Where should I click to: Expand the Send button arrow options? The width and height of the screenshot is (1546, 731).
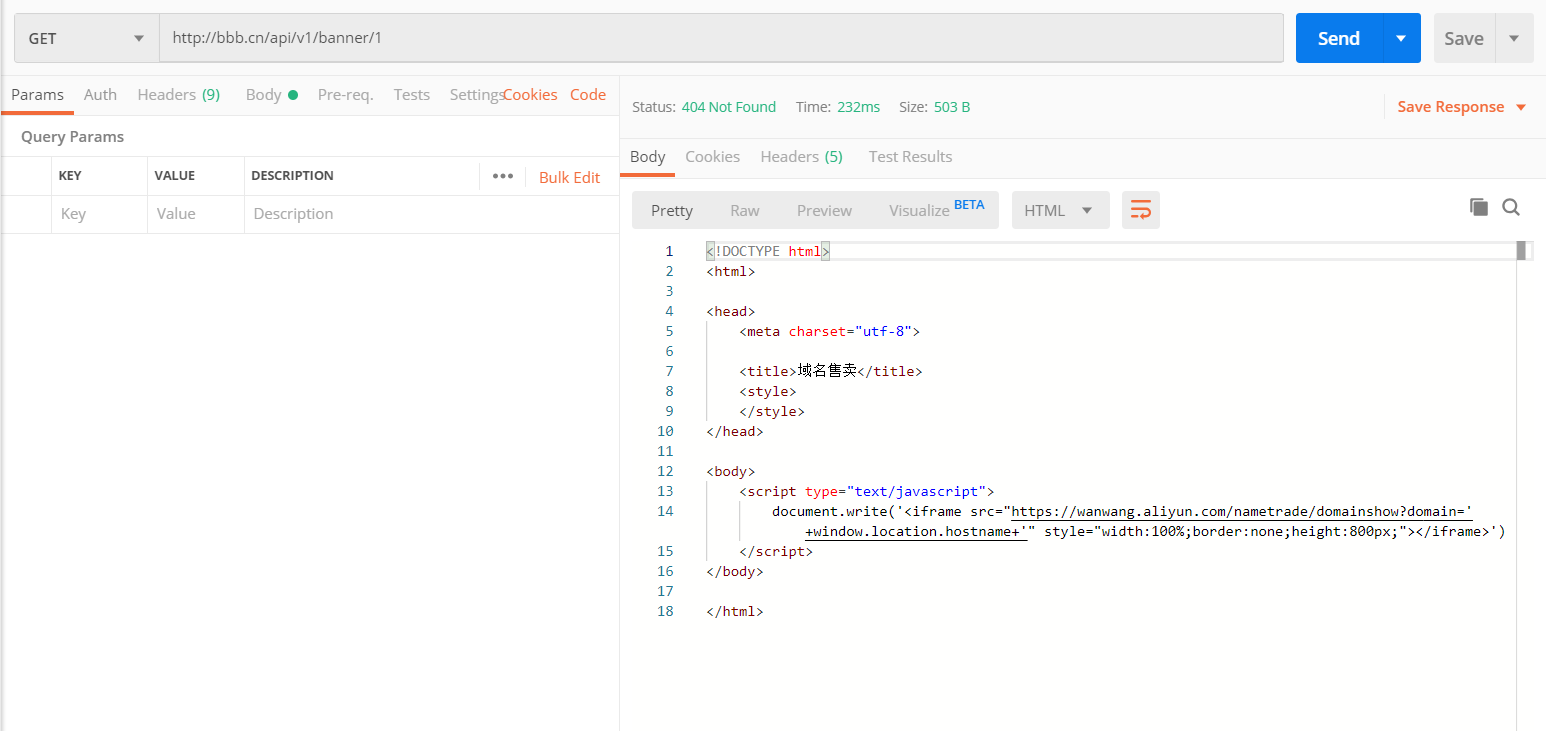pyautogui.click(x=1401, y=38)
